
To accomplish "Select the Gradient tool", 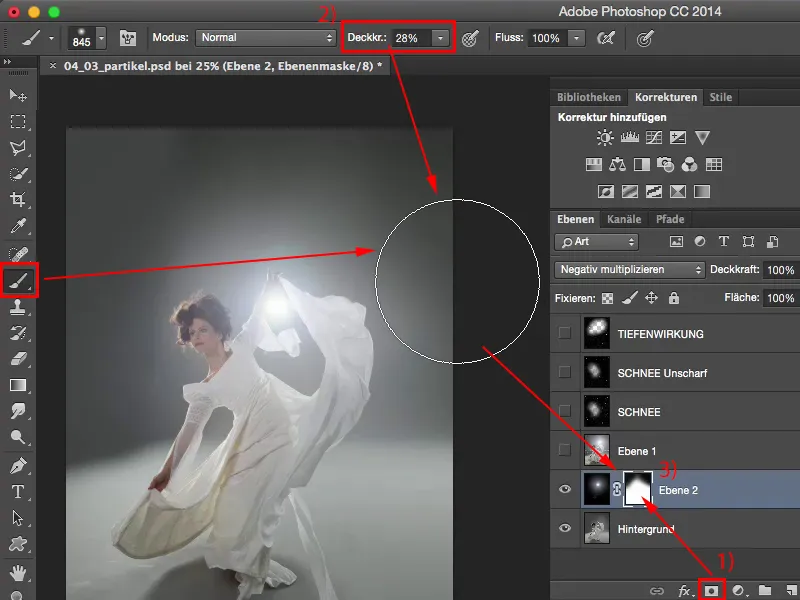I will coord(18,385).
